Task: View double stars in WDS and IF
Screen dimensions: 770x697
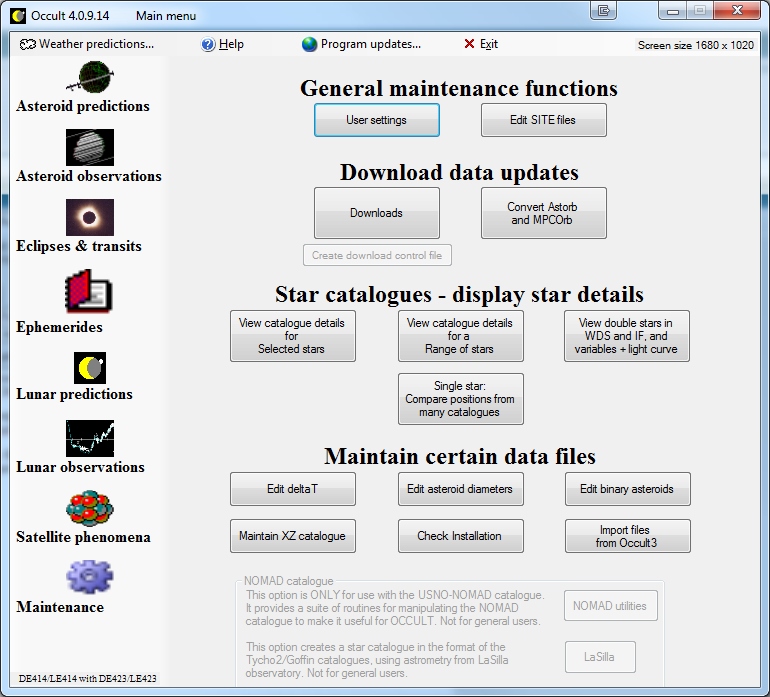Action: click(627, 336)
